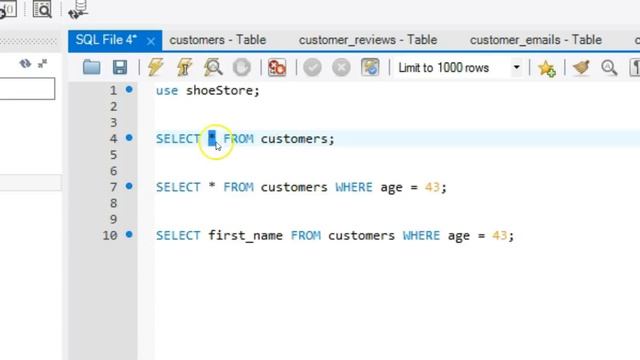Image resolution: width=640 pixels, height=360 pixels.
Task: Click statement marker dot on line 1
Action: (x=129, y=89)
